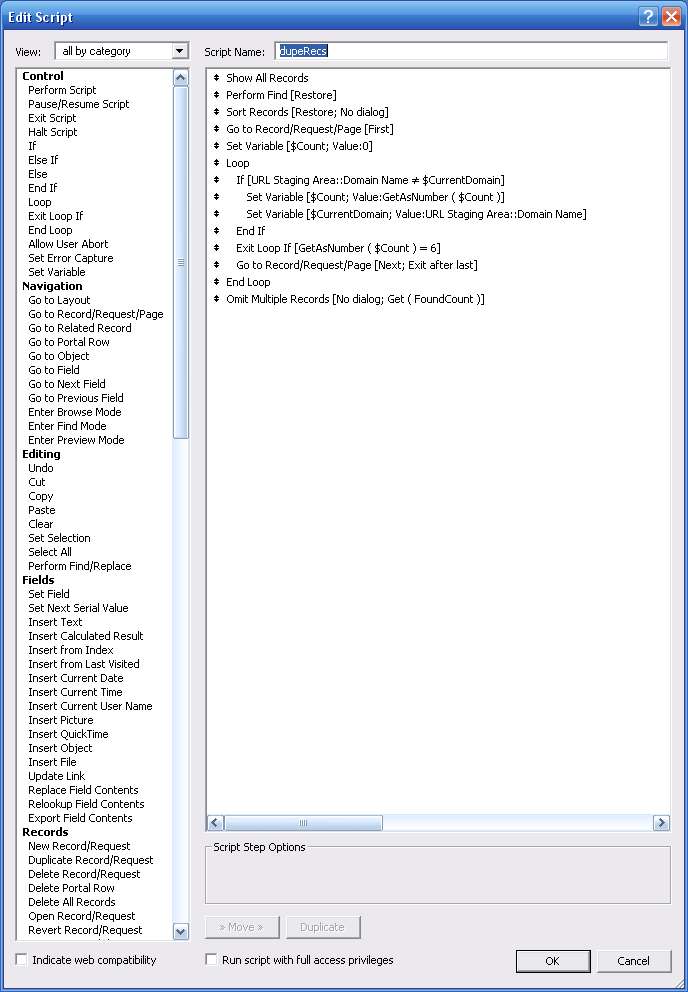The width and height of the screenshot is (688, 992).
Task: Click the horizontal scrollbar left arrow
Action: click(x=215, y=822)
